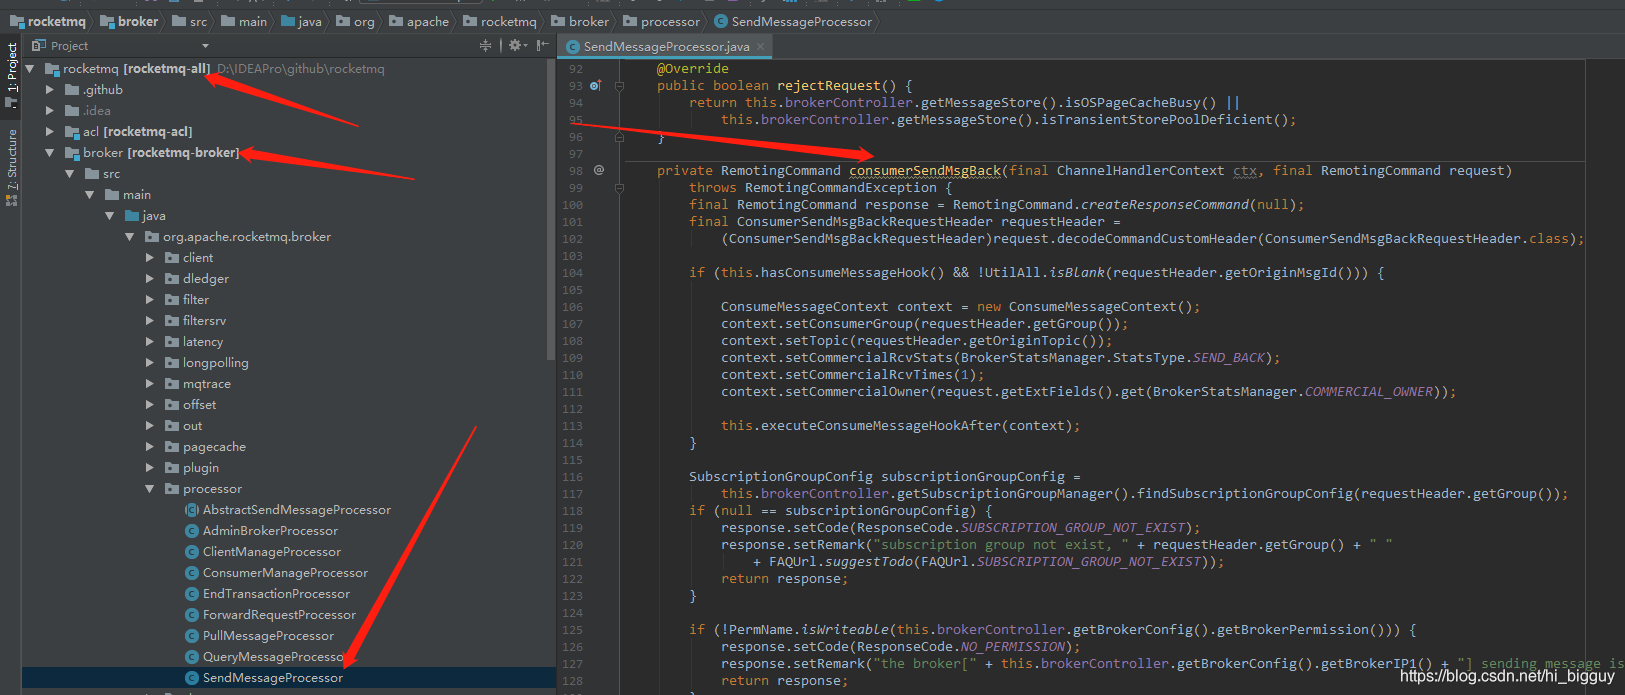Click the SendMessageProcessor class breadcrumb
Screen dimensions: 1625x695
[793, 21]
